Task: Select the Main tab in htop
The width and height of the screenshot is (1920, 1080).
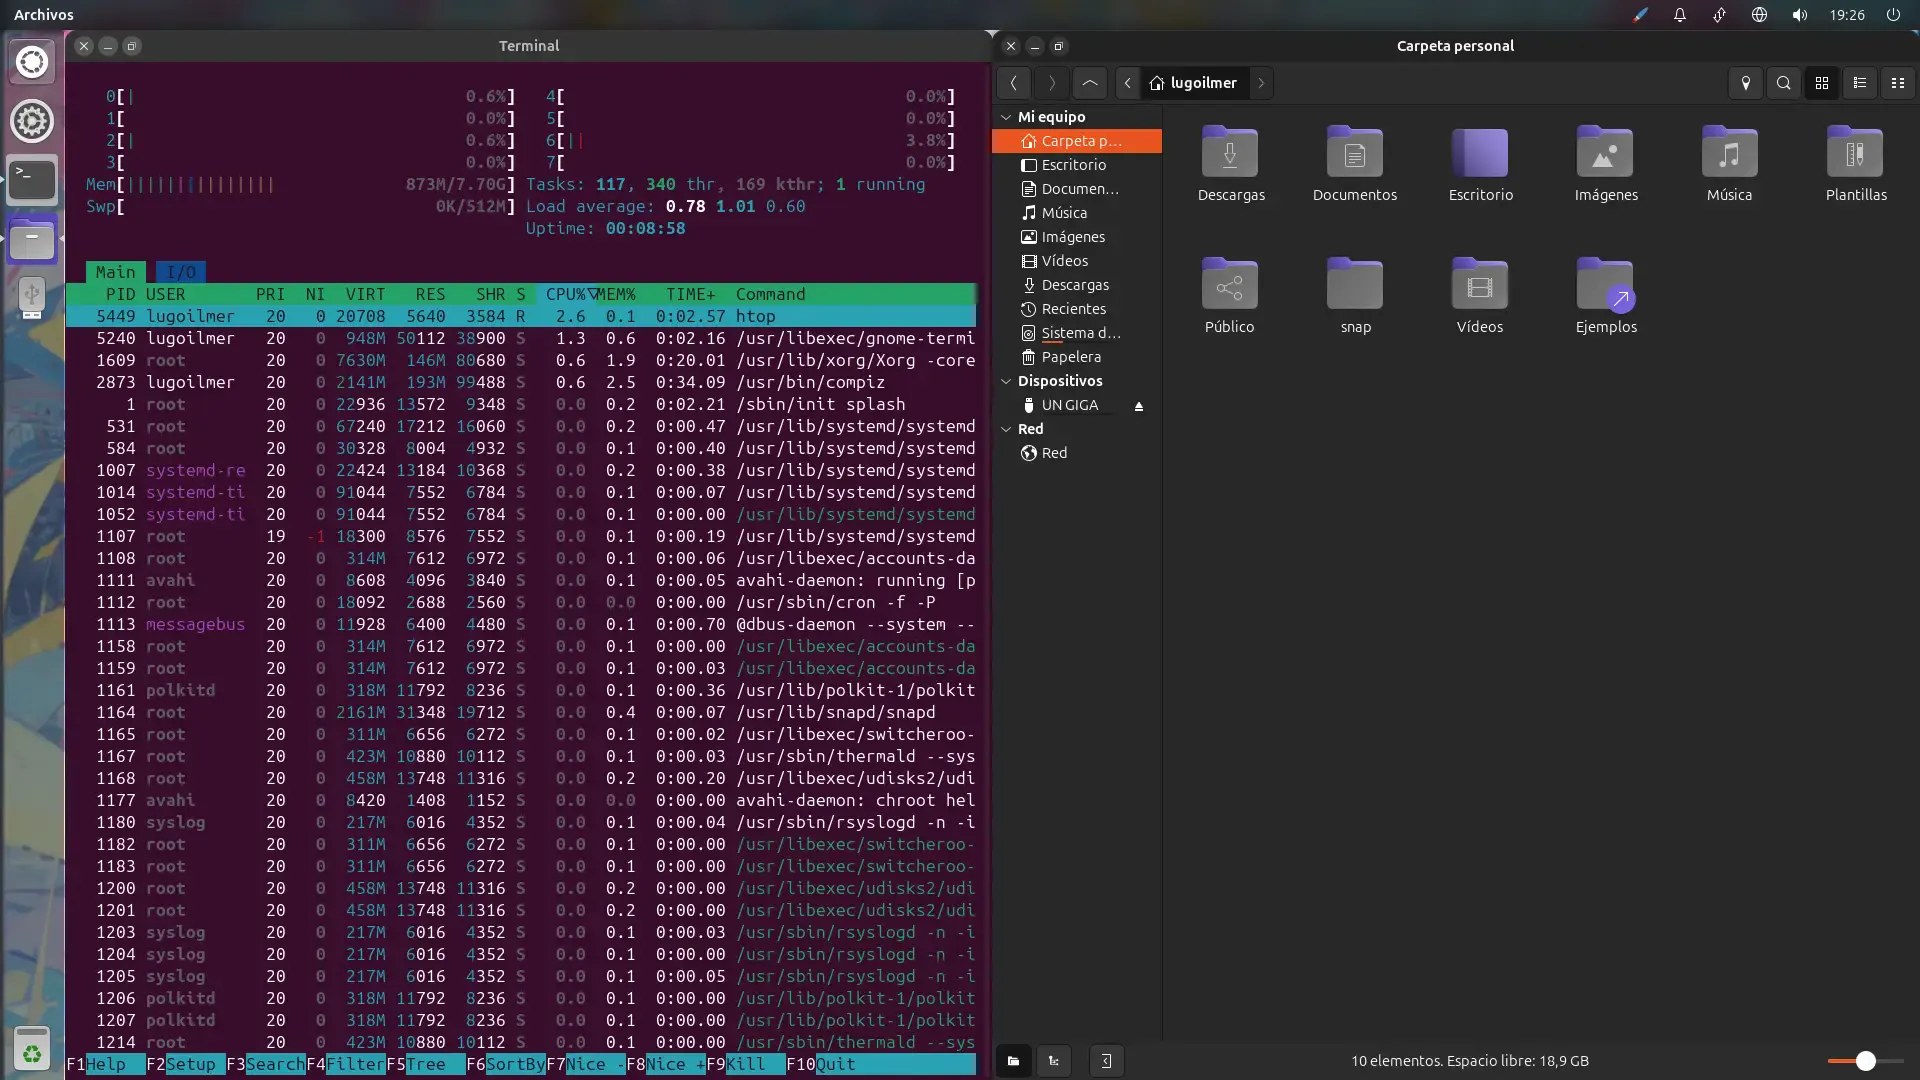Action: (115, 271)
